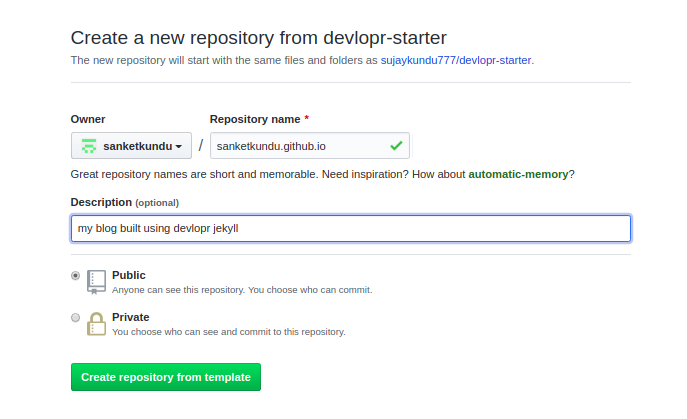Click the Private padlock icon

tap(96, 324)
